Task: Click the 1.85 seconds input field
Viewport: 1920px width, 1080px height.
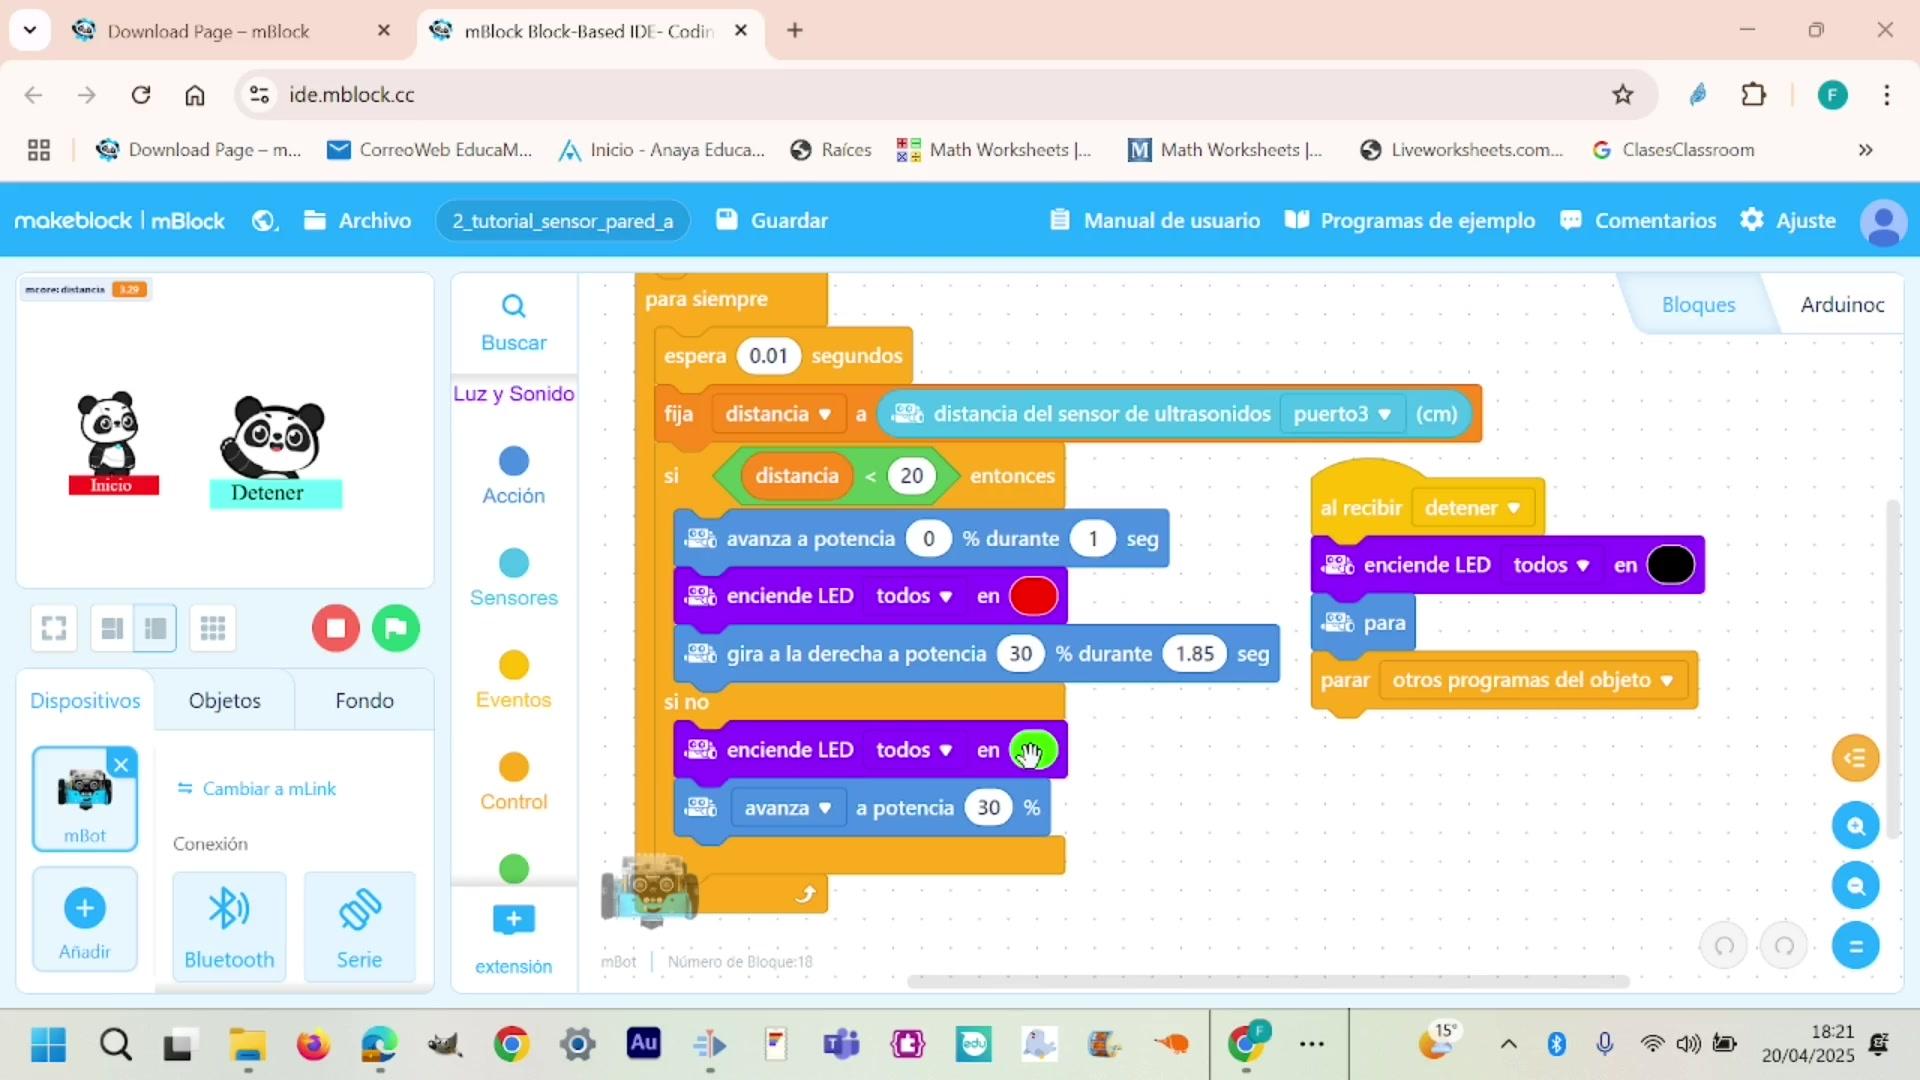Action: pyautogui.click(x=1194, y=654)
